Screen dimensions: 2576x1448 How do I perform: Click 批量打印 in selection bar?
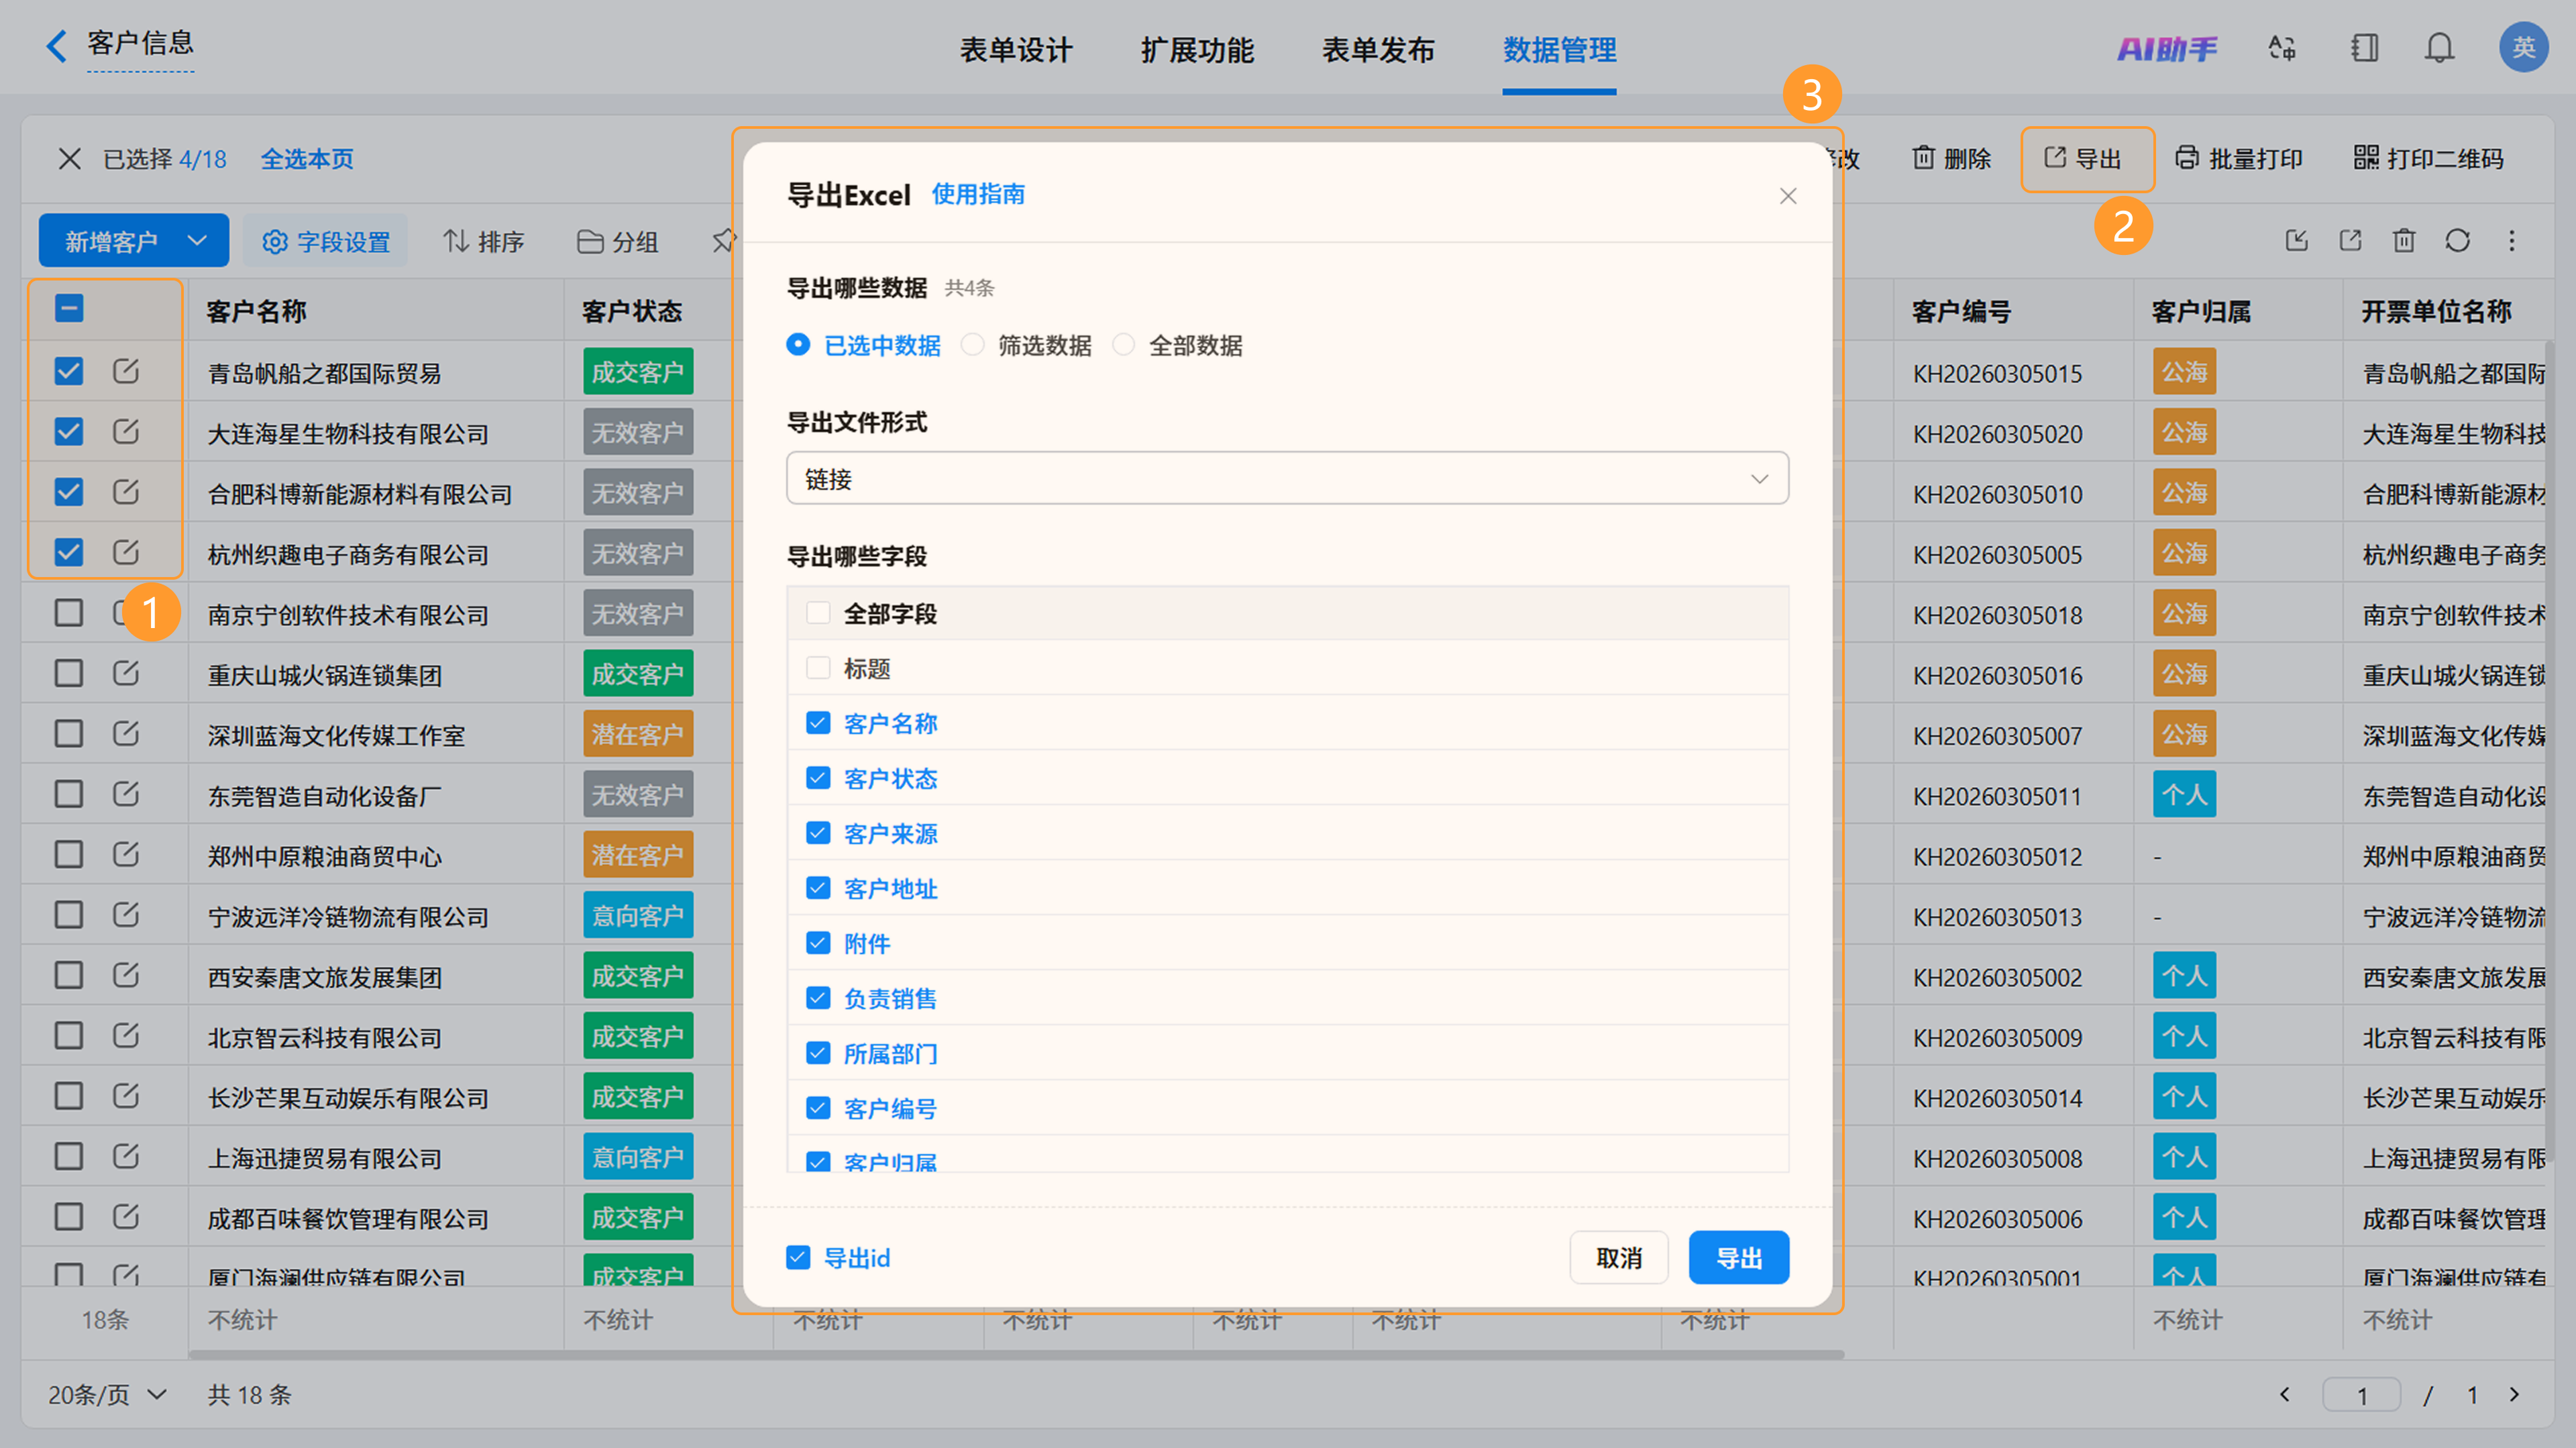[2238, 158]
